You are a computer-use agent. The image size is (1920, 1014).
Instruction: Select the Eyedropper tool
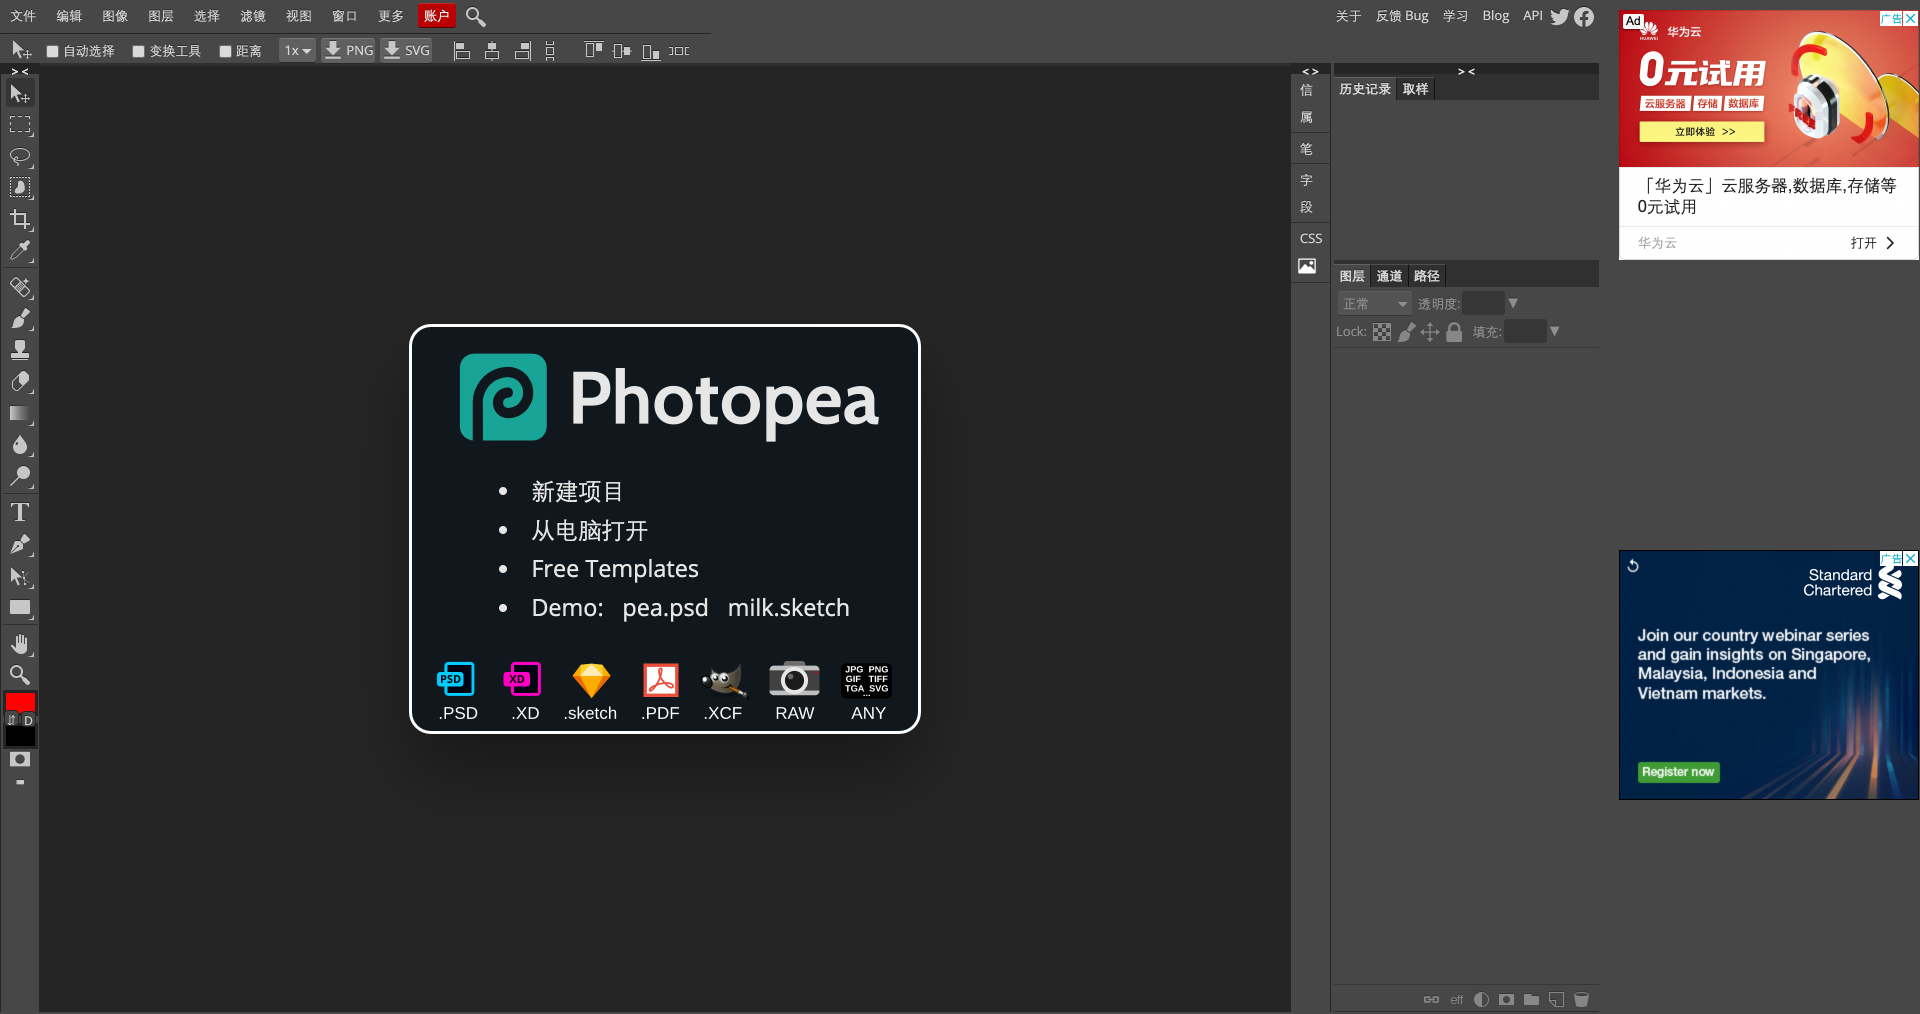pyautogui.click(x=20, y=251)
